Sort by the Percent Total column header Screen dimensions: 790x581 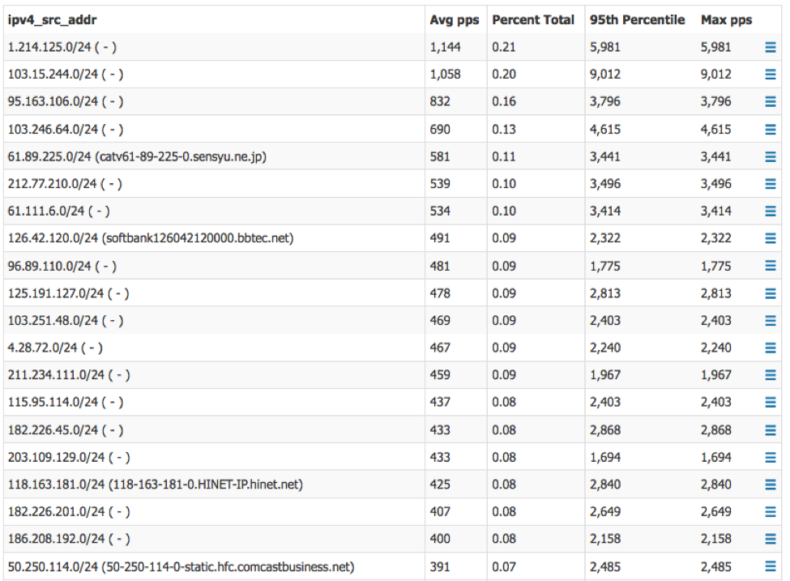pyautogui.click(x=533, y=20)
